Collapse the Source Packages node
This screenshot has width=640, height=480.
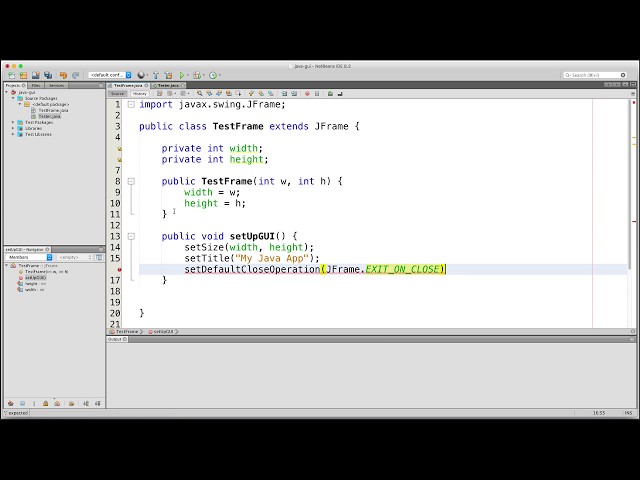pyautogui.click(x=13, y=98)
